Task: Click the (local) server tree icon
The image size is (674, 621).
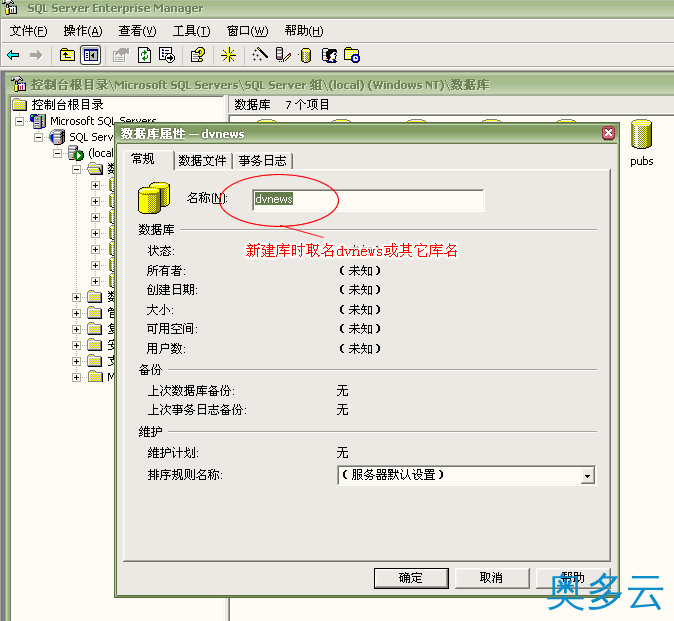Action: [76, 153]
